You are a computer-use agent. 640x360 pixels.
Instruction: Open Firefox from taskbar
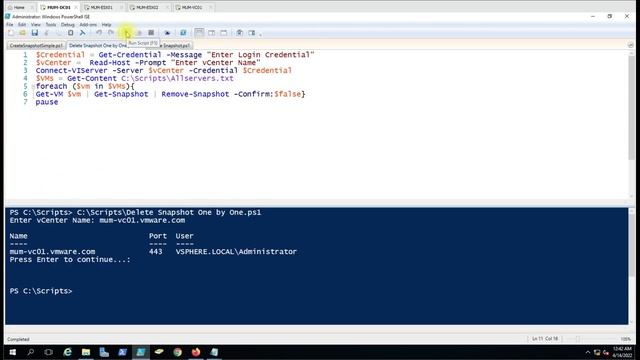click(196, 352)
